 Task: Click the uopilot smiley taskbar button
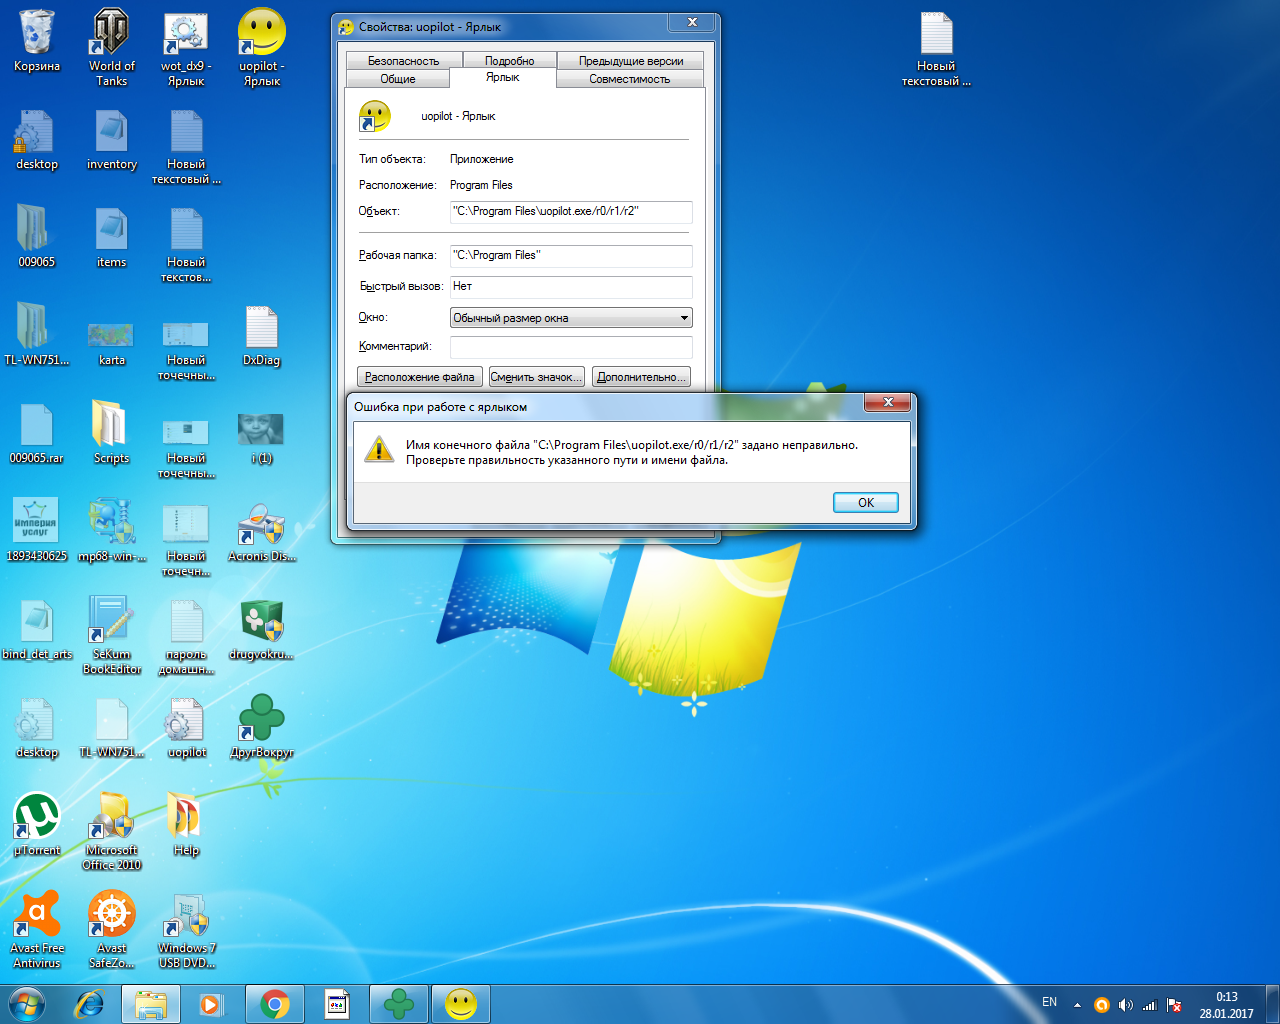(460, 1004)
